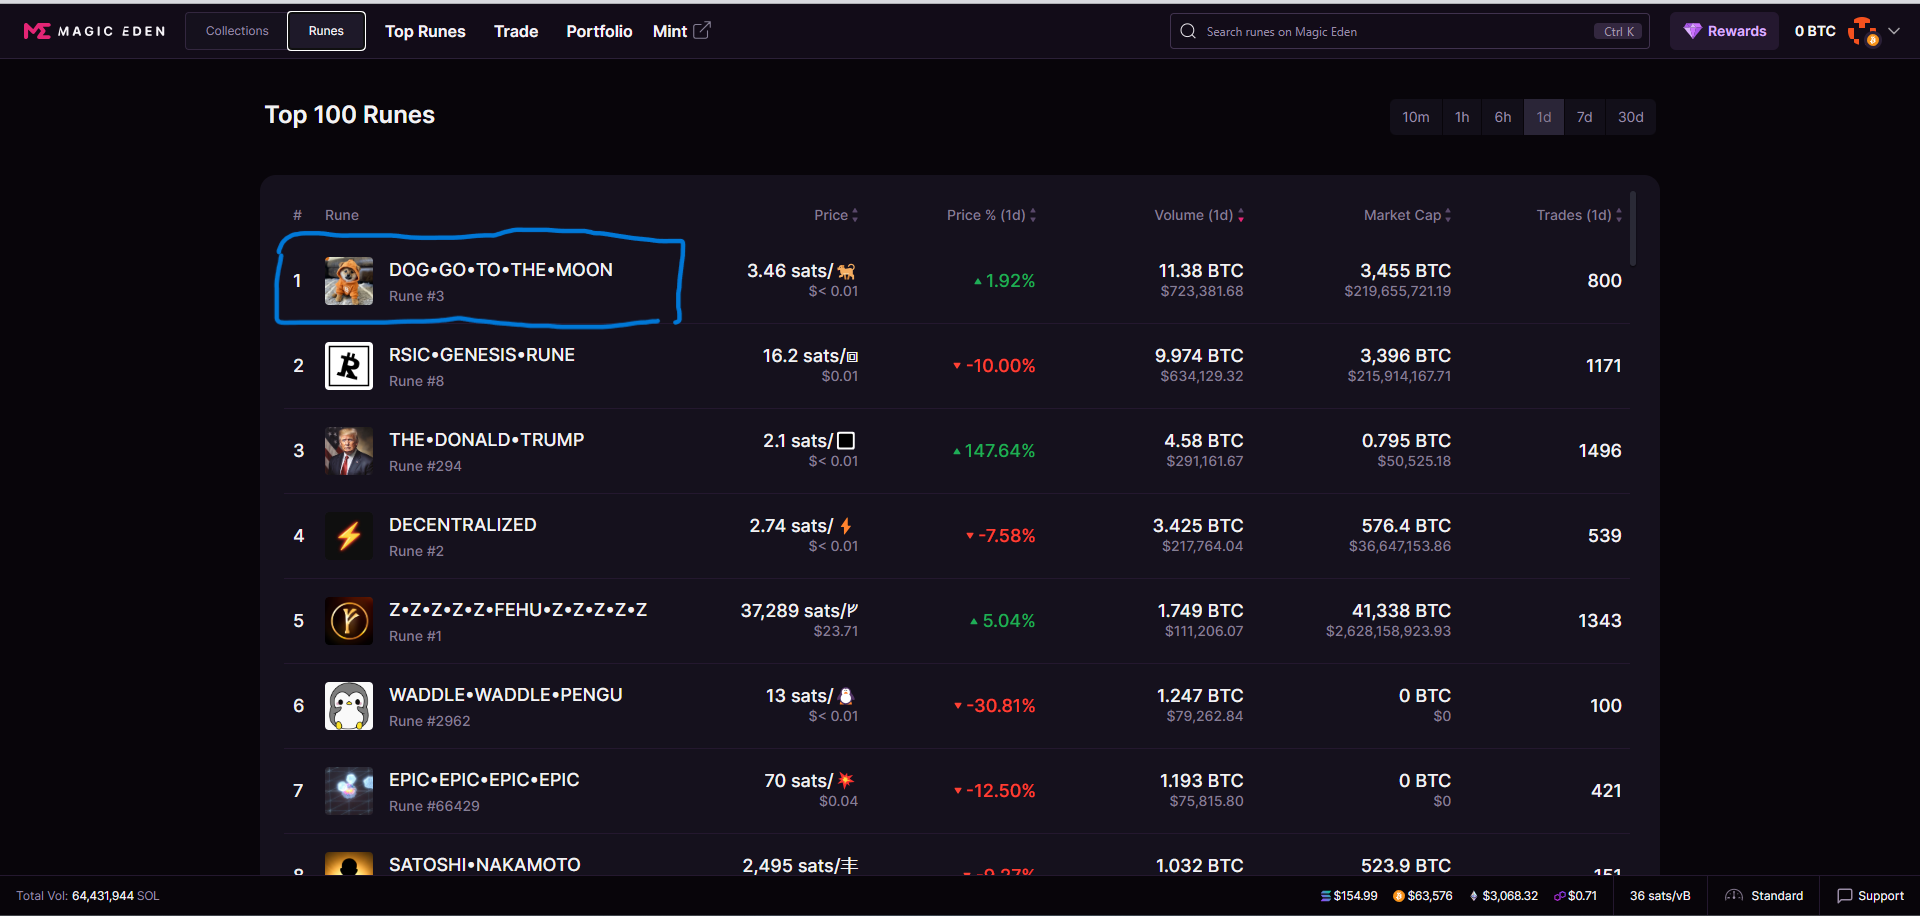Select the 6h timeframe
1920x916 pixels.
pos(1503,117)
